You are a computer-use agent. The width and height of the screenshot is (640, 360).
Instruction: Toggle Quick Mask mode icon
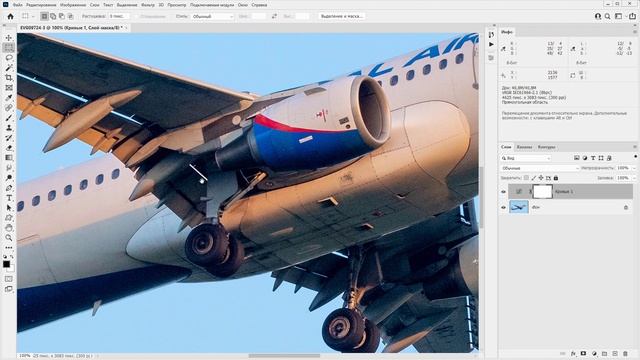[x=9, y=279]
